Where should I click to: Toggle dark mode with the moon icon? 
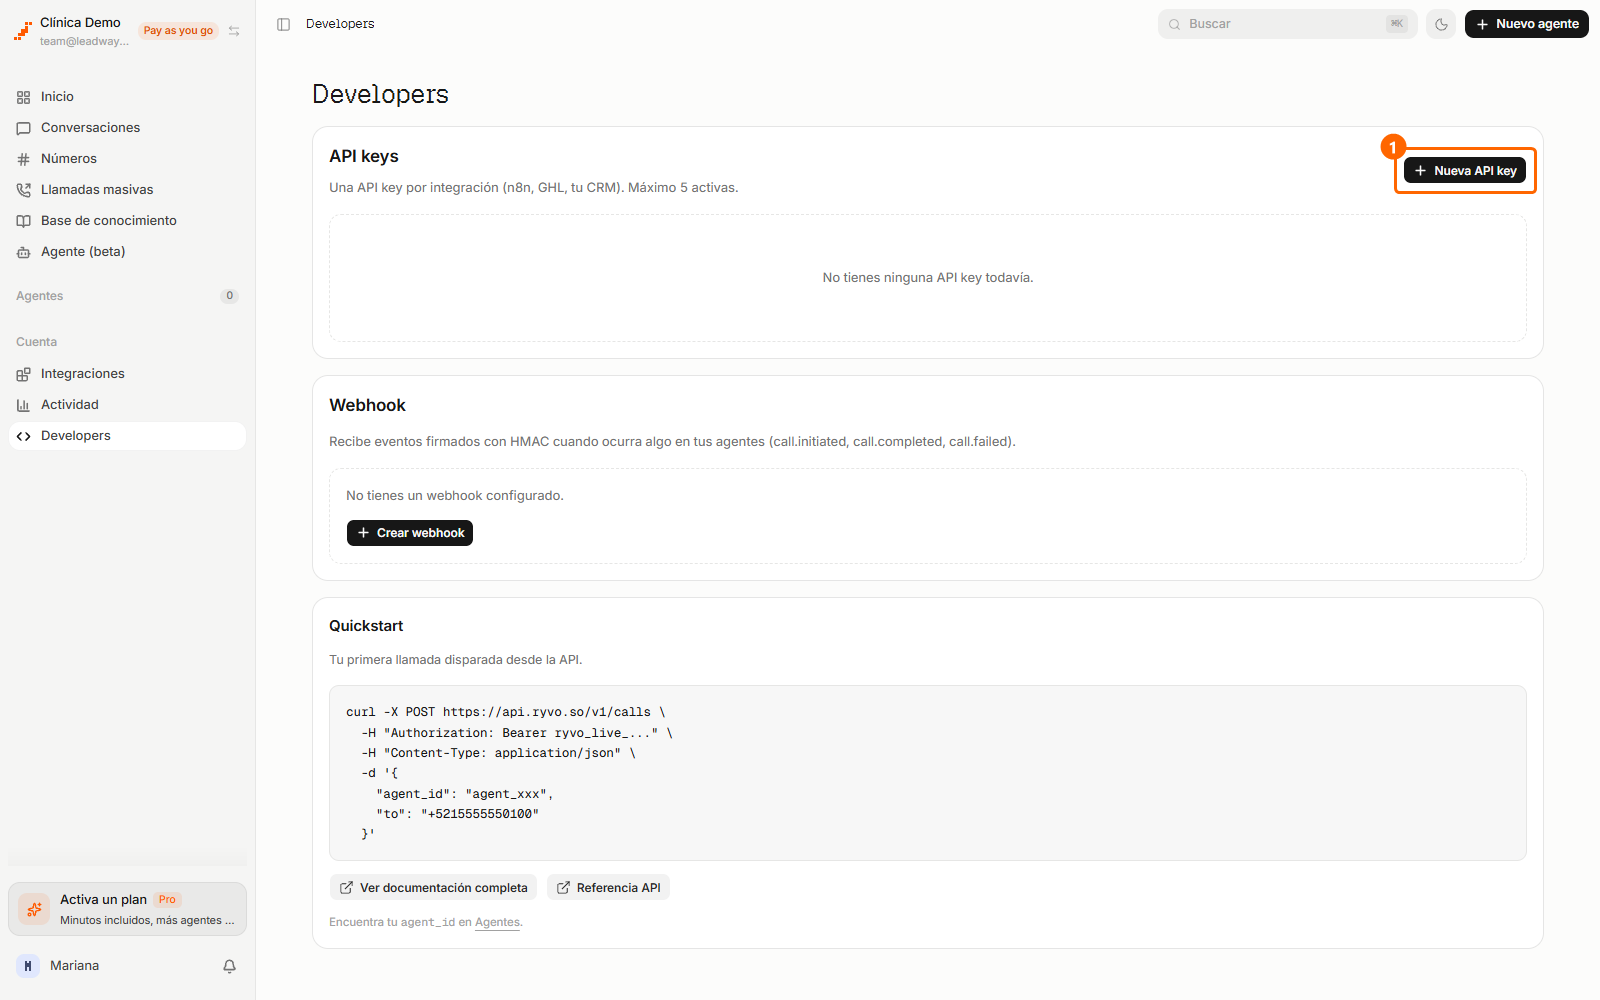[1441, 24]
